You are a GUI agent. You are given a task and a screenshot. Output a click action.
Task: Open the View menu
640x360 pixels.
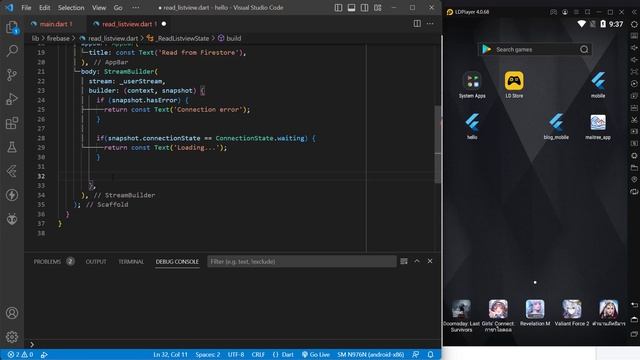tap(99, 8)
